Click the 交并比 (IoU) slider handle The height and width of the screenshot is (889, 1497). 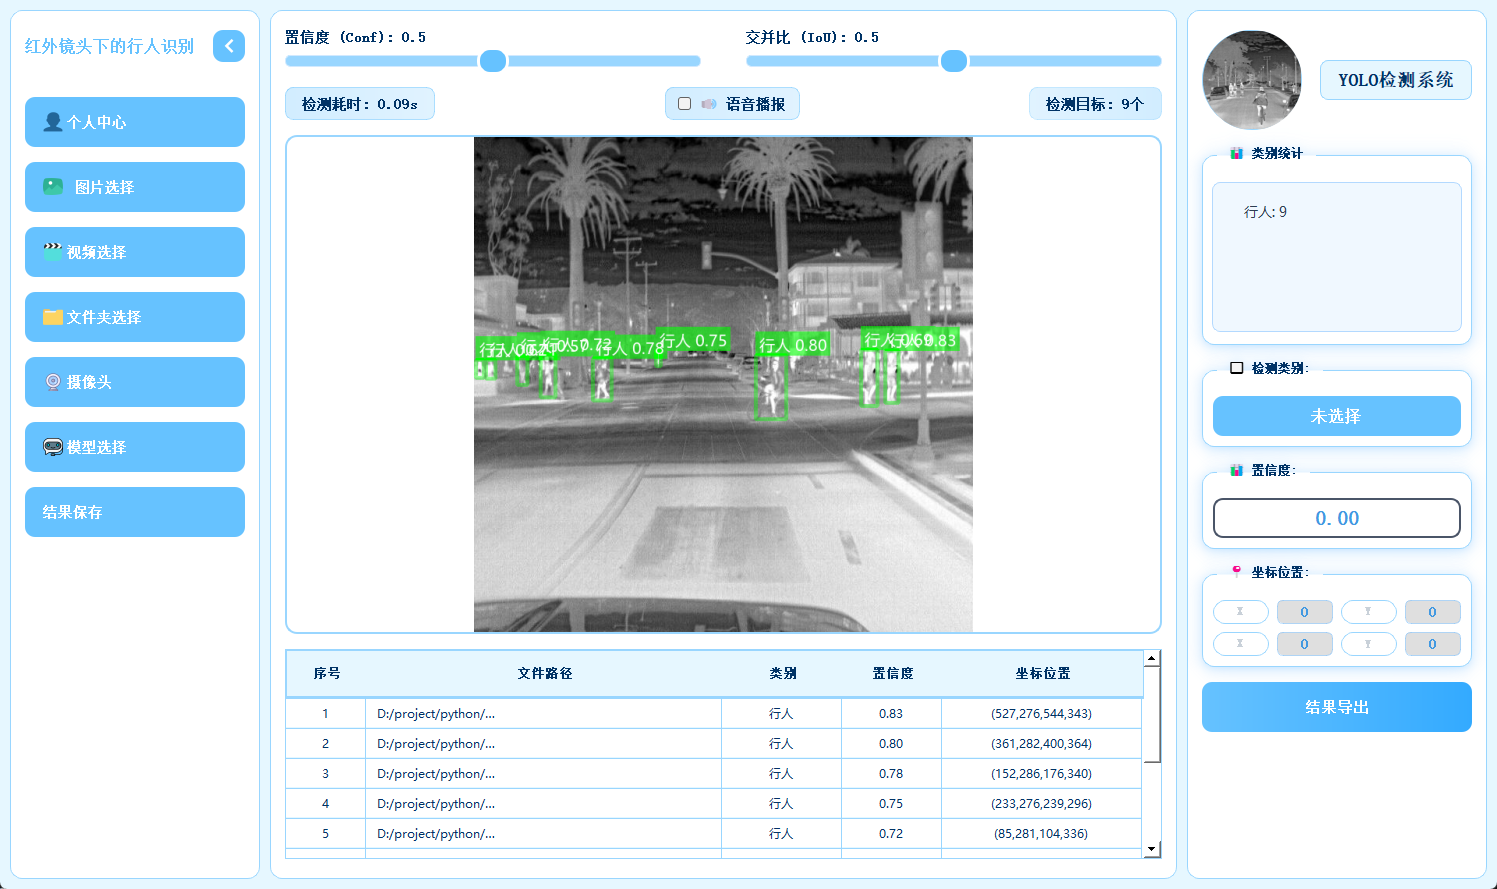click(954, 61)
